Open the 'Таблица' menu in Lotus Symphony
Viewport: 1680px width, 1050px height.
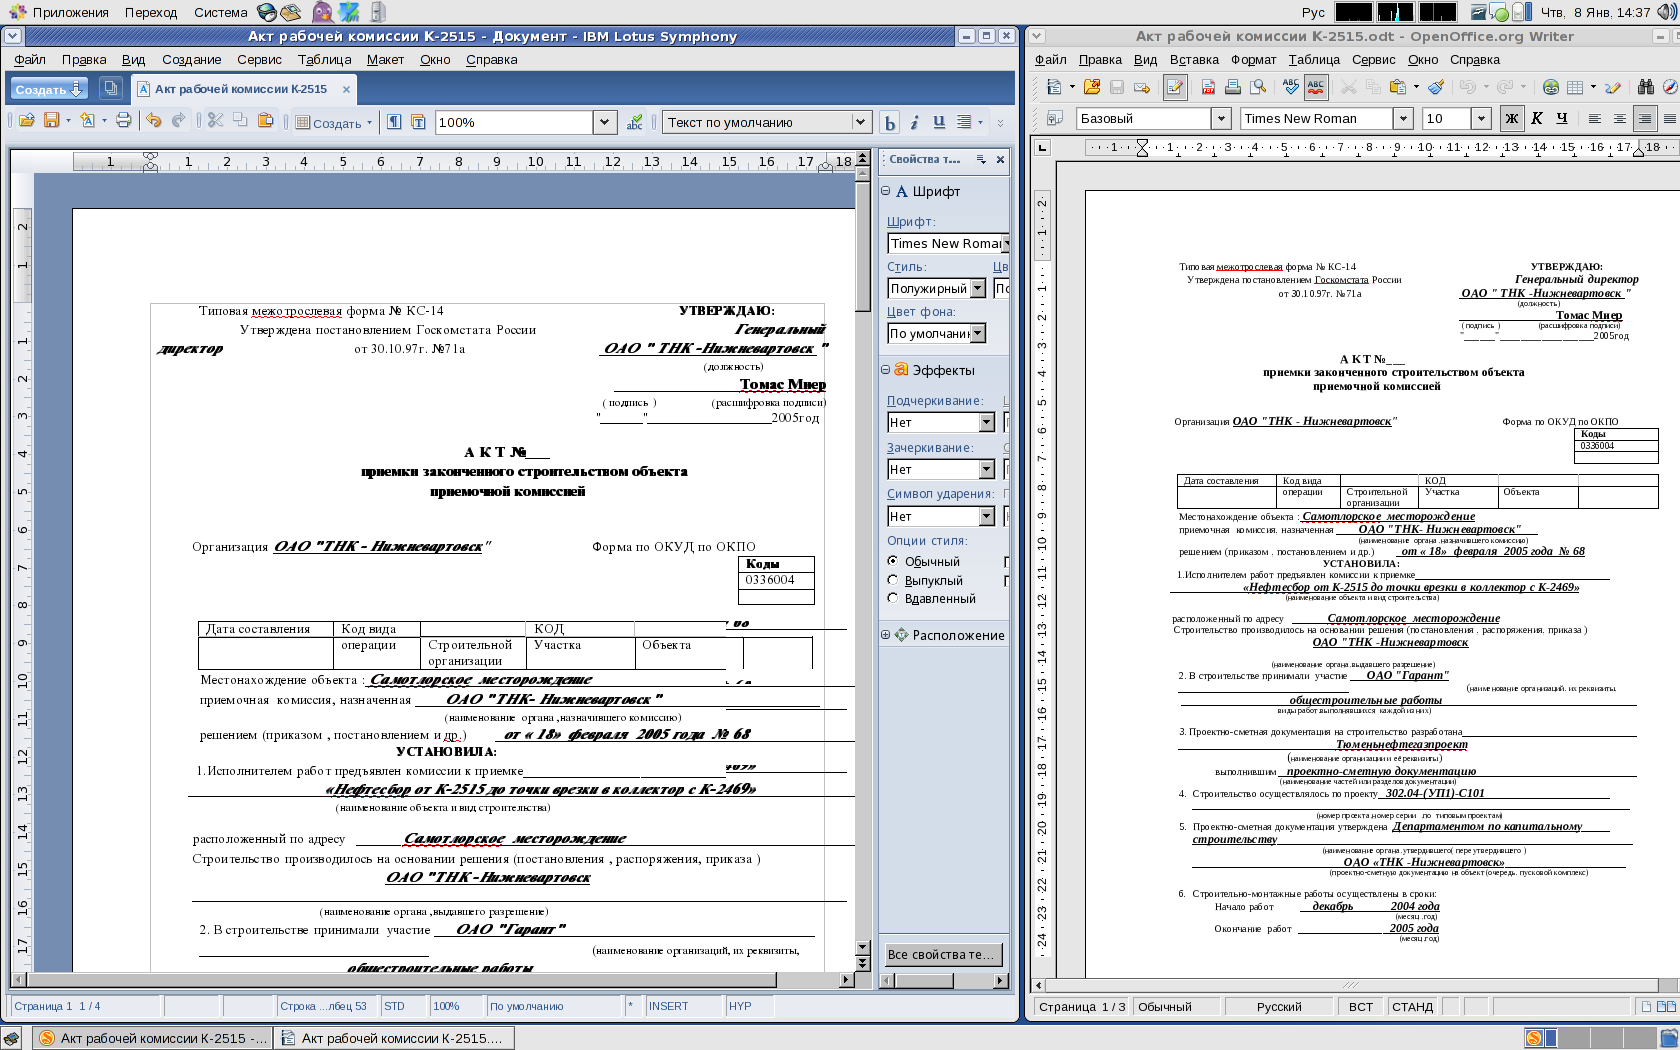tap(324, 60)
